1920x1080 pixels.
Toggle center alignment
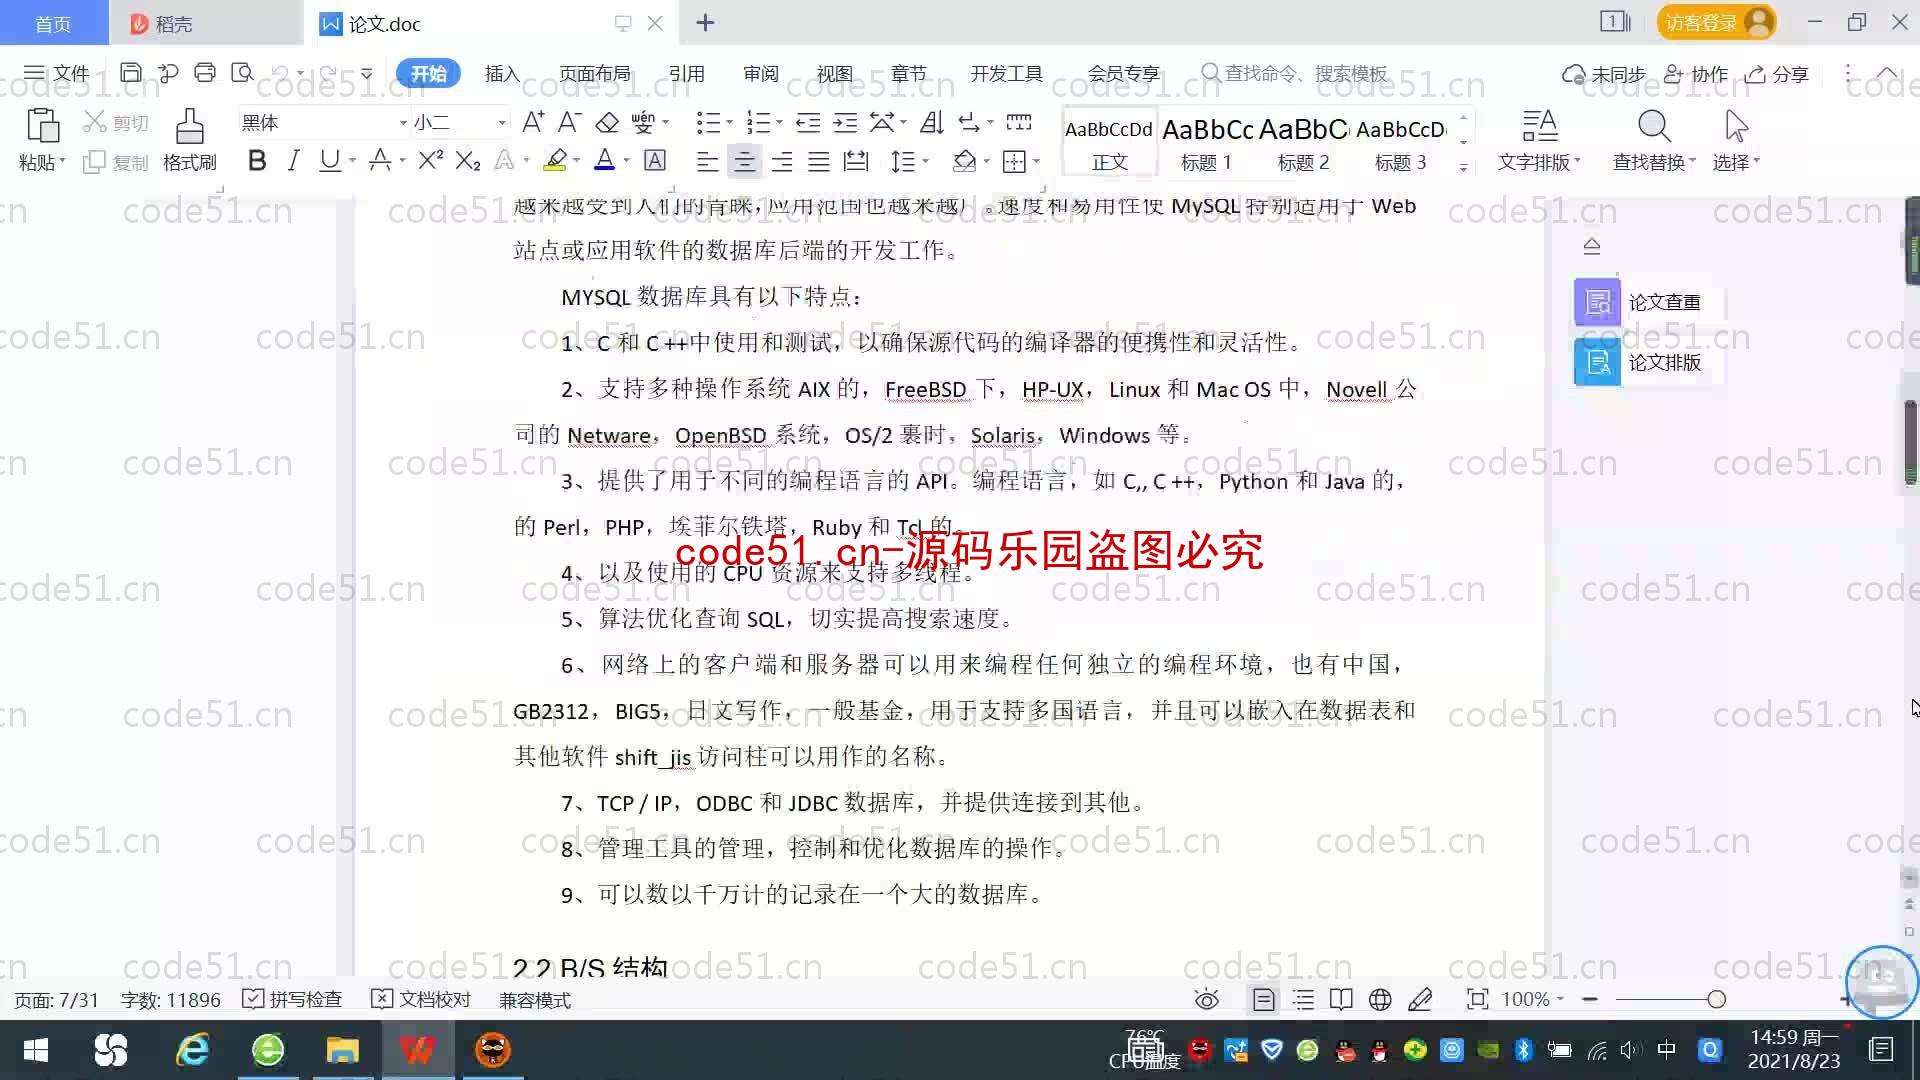[744, 161]
